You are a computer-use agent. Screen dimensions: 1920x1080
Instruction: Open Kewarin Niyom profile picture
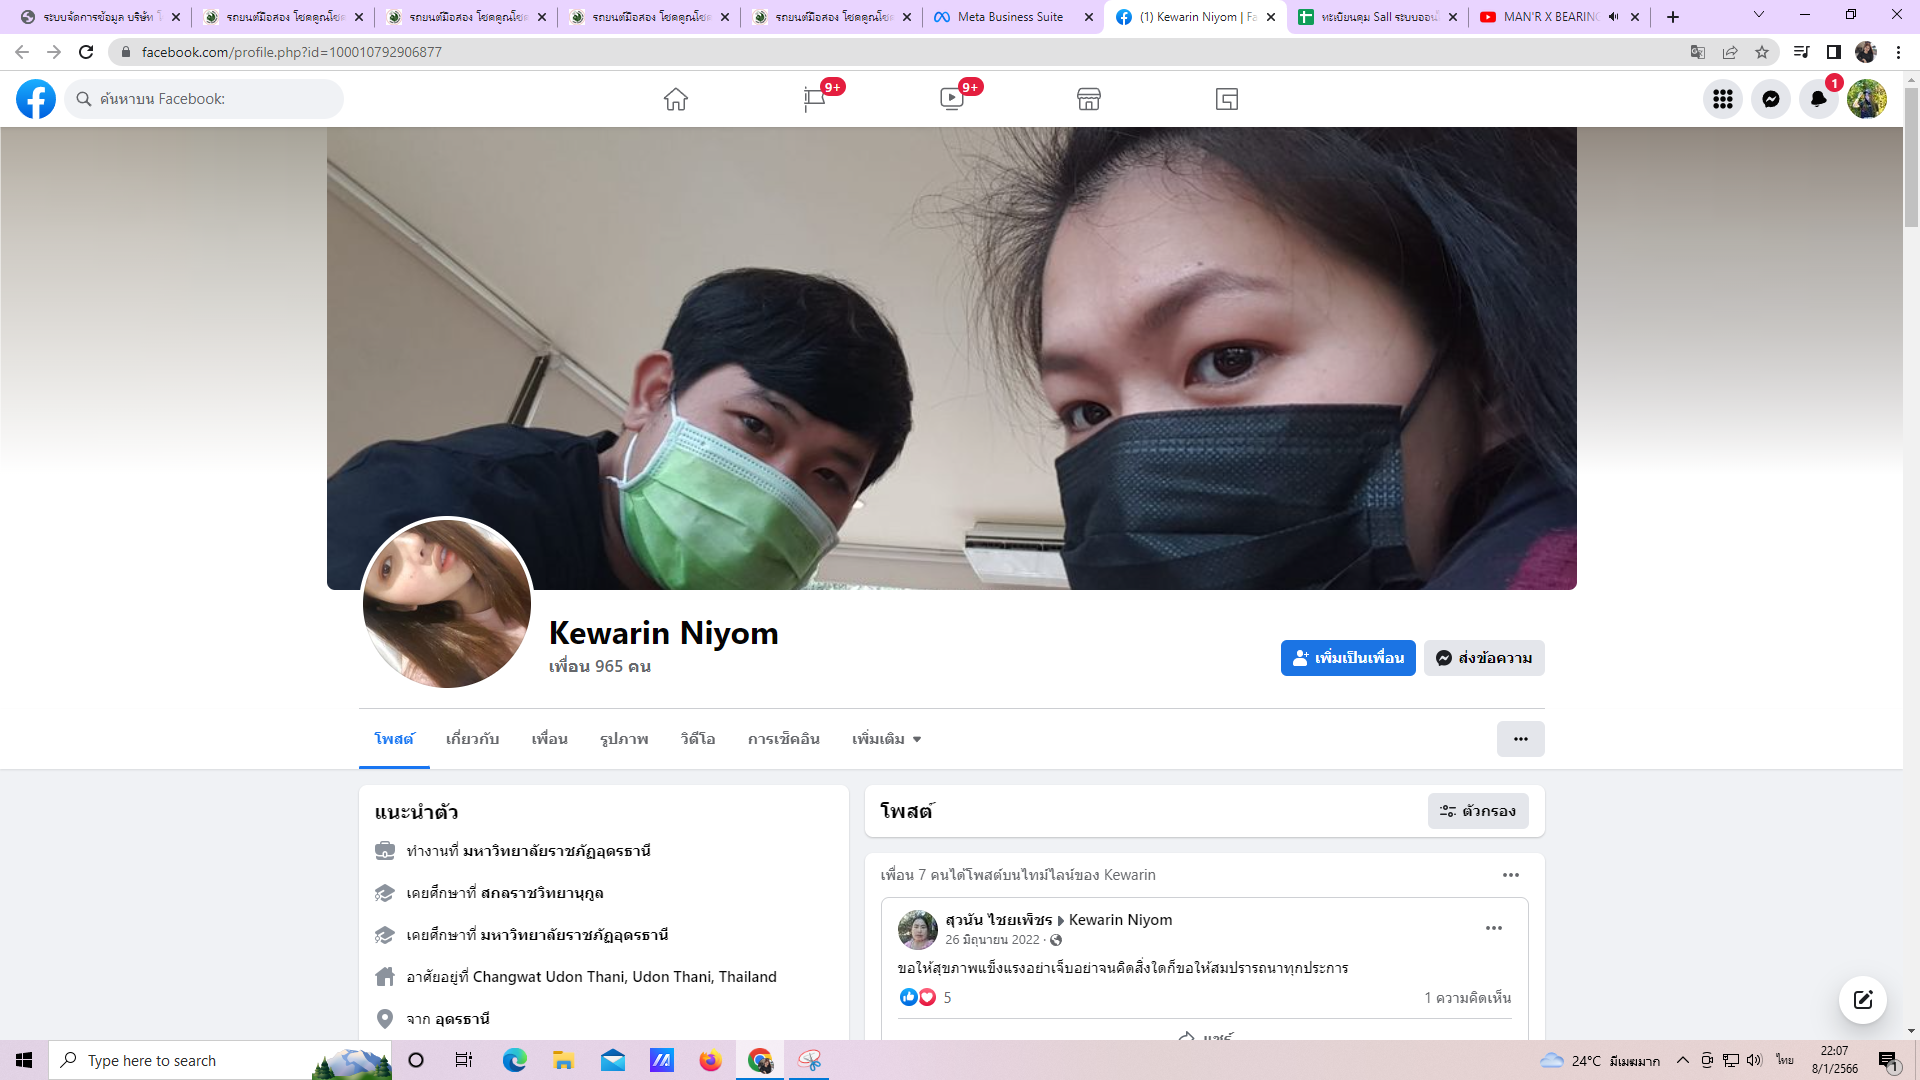coord(447,603)
